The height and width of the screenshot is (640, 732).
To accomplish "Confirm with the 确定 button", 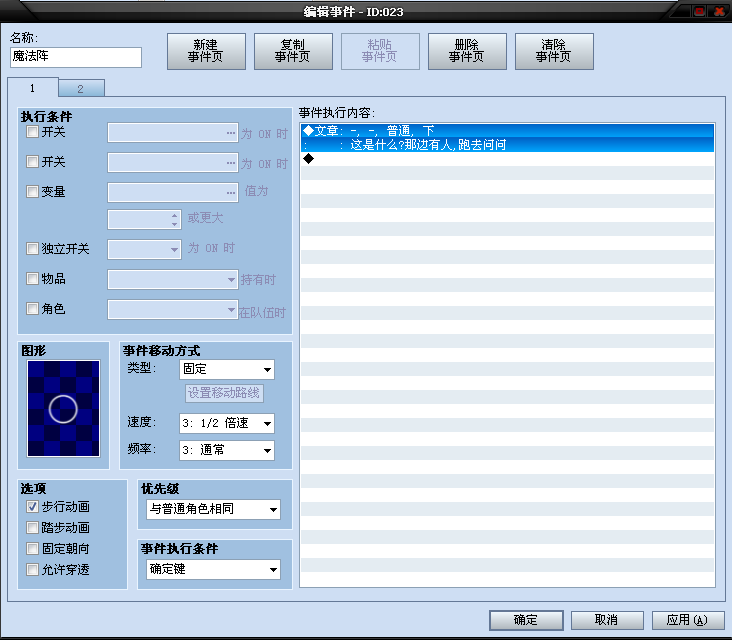I will tap(526, 620).
